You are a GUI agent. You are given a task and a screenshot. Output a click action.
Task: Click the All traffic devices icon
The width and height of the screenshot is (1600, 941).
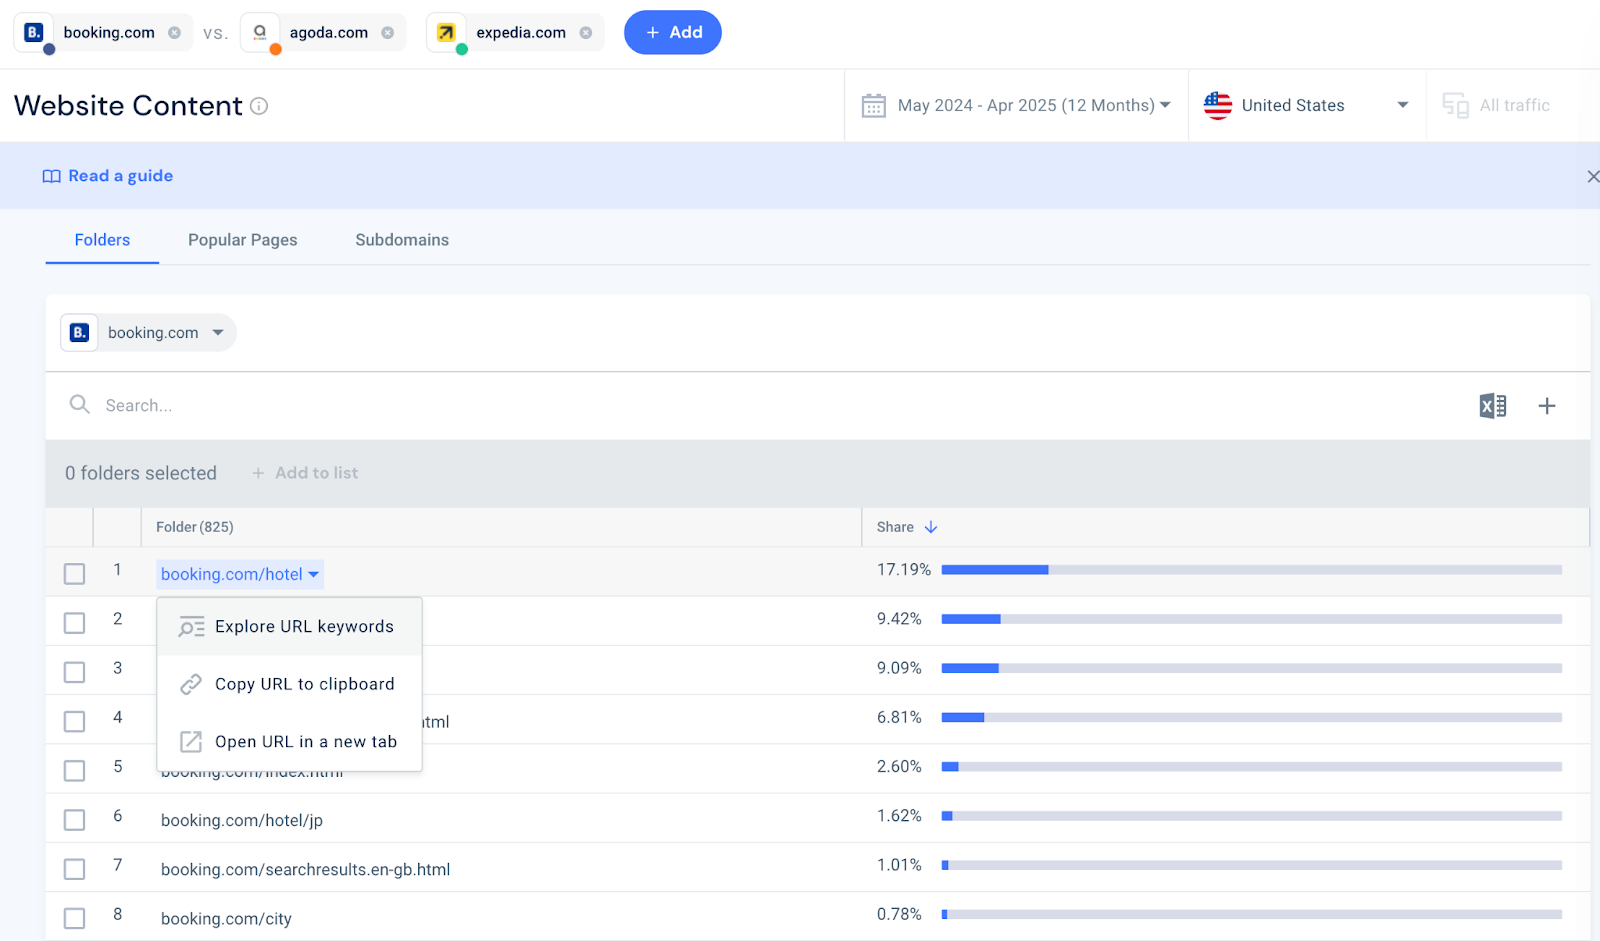coord(1456,106)
